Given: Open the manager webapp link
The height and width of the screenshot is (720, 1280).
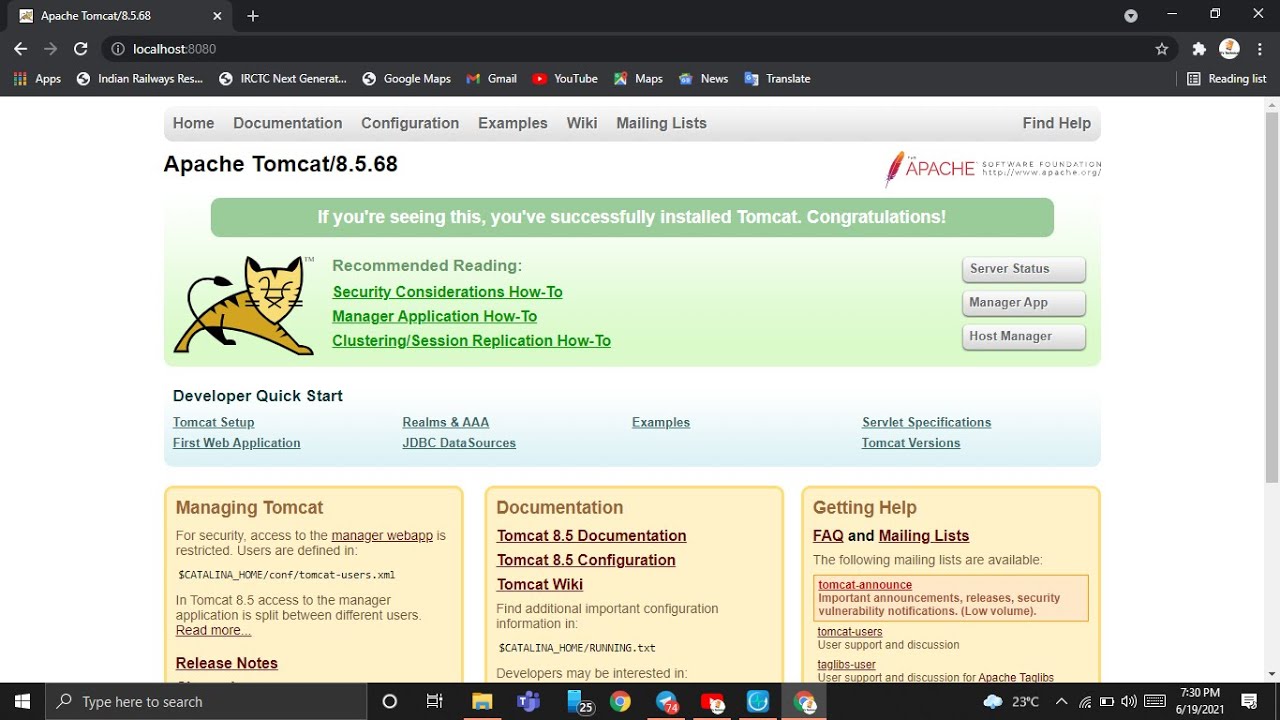Looking at the screenshot, I should point(382,536).
